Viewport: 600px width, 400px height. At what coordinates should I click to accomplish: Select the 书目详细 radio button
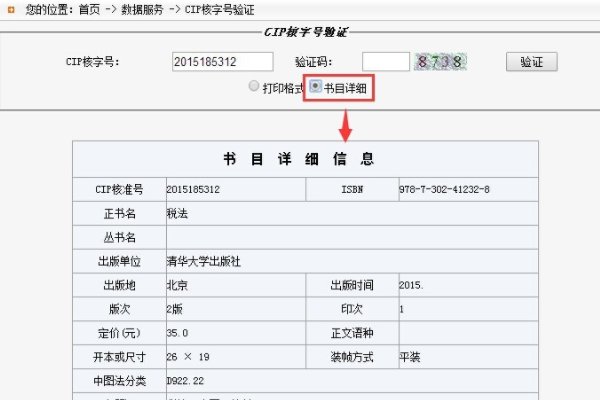pyautogui.click(x=315, y=86)
